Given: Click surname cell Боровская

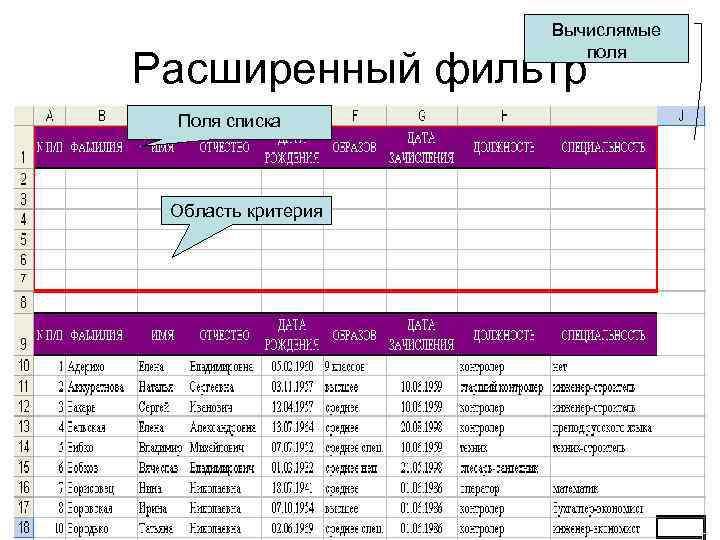Looking at the screenshot, I should [x=101, y=508].
